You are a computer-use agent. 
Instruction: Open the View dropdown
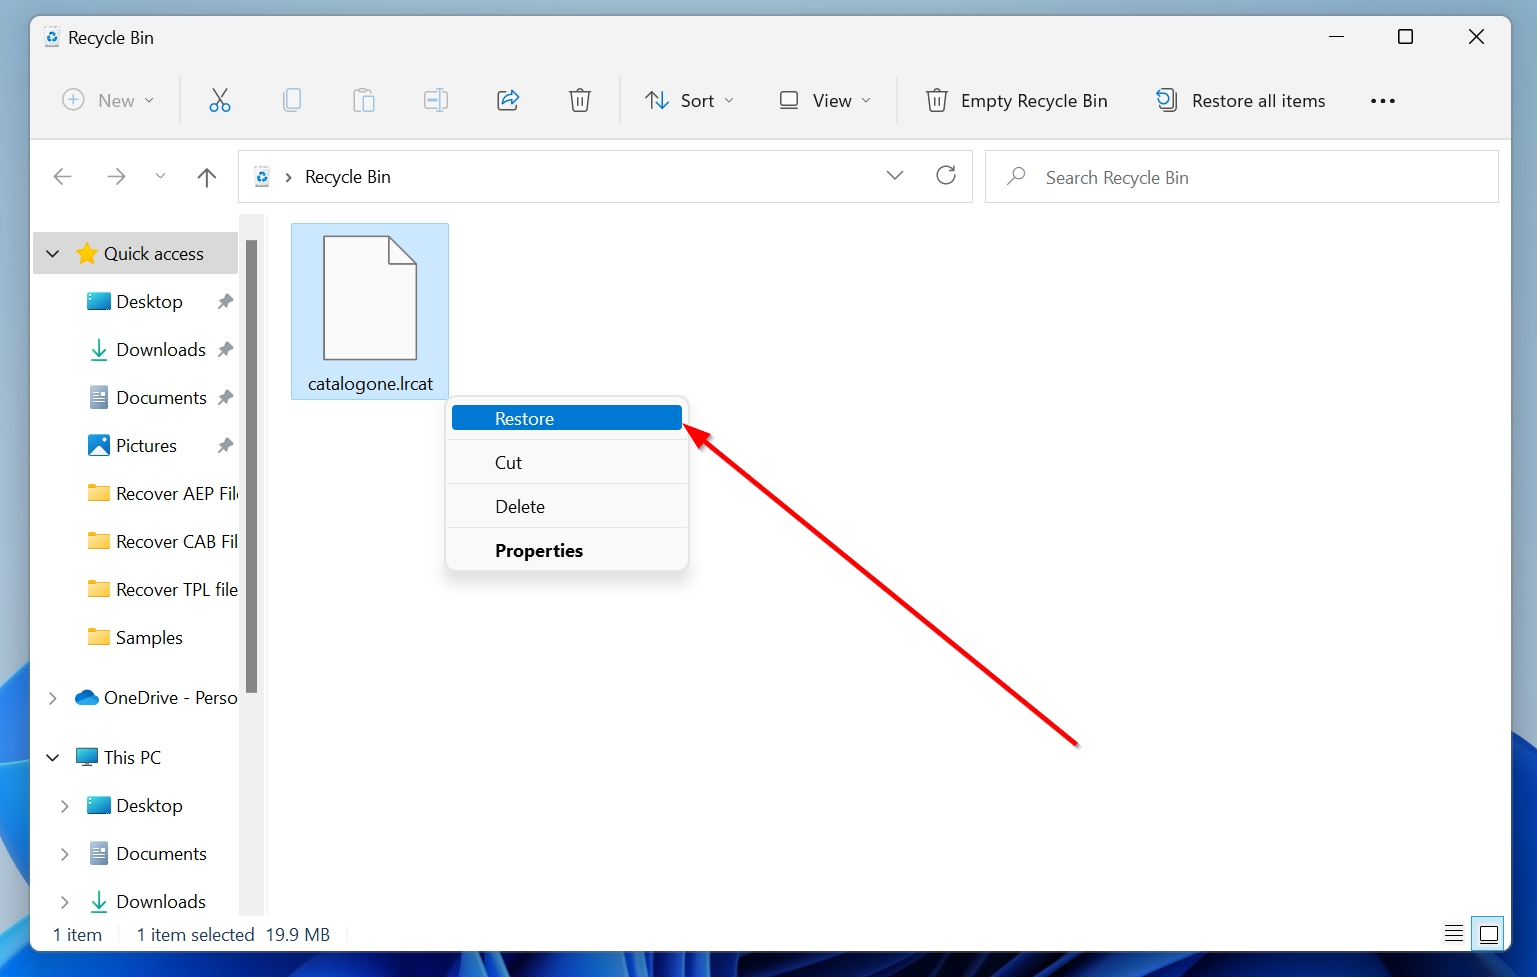pos(823,100)
